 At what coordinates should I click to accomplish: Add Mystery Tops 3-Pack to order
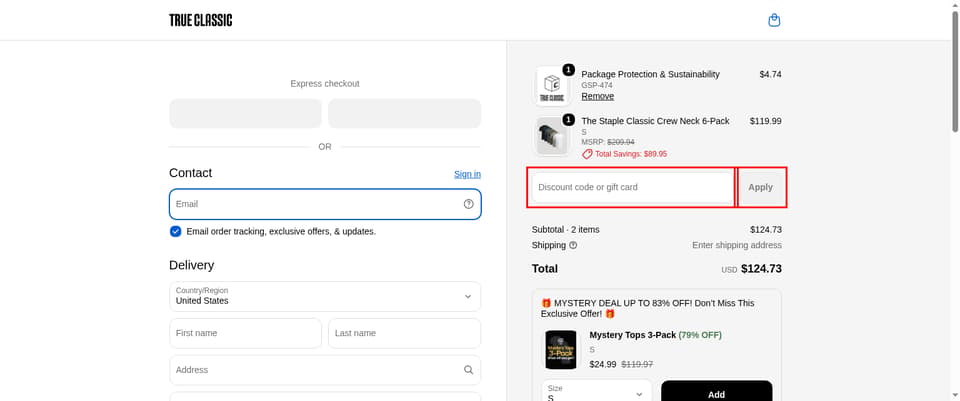tap(716, 392)
